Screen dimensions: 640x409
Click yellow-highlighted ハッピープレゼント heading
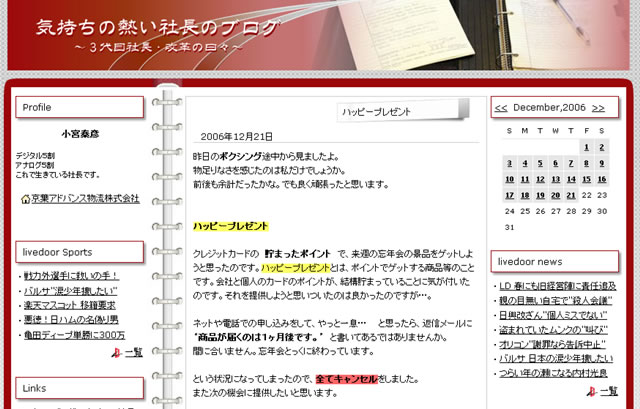[x=231, y=226]
